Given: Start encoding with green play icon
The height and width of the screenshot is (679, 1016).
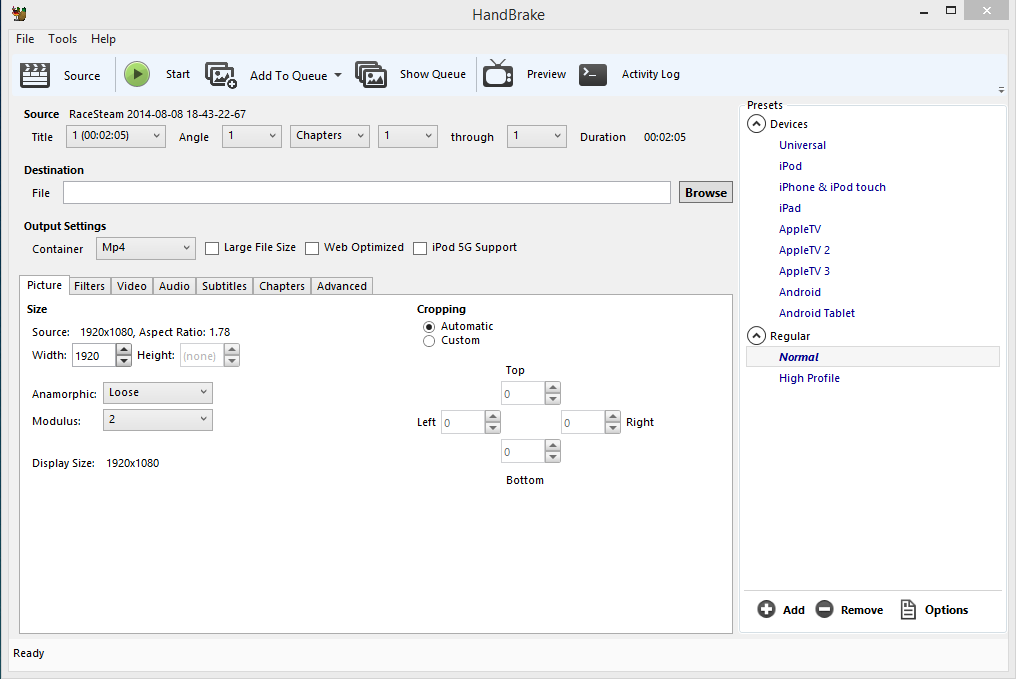Looking at the screenshot, I should click(137, 75).
